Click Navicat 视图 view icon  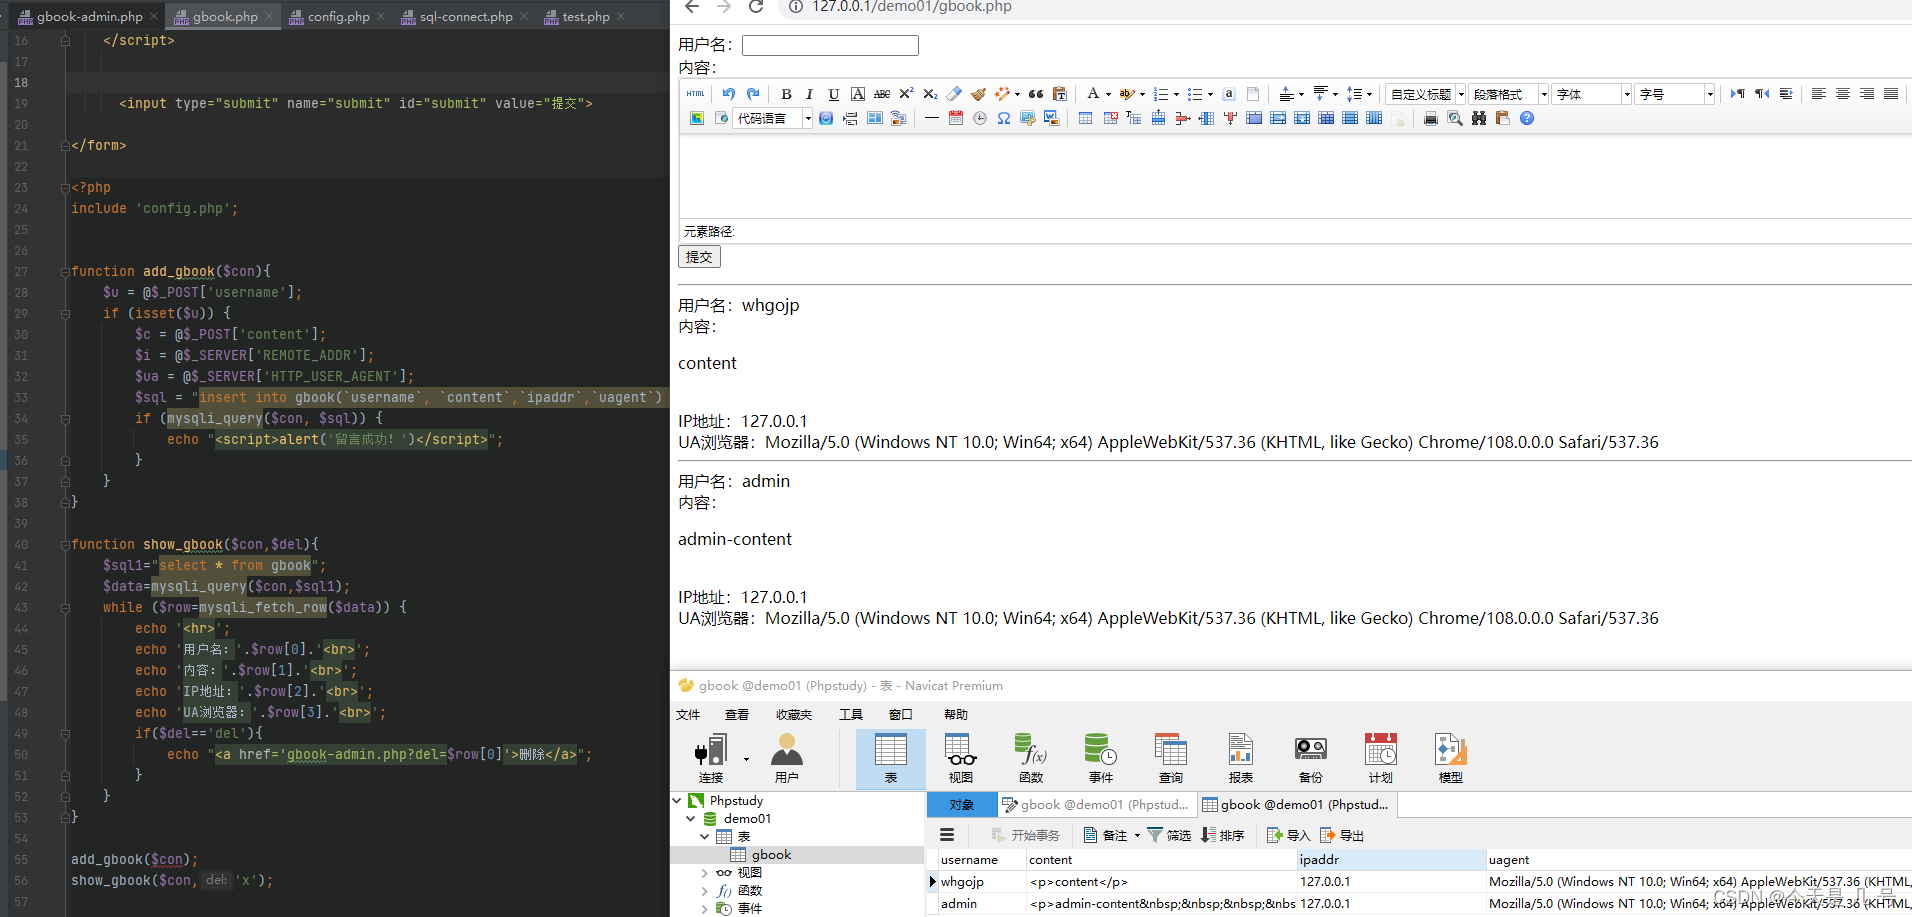(960, 759)
